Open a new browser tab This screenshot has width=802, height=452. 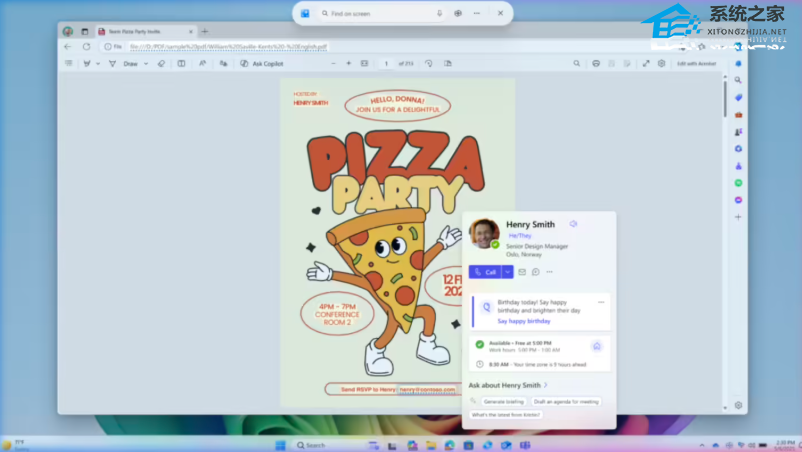205,31
